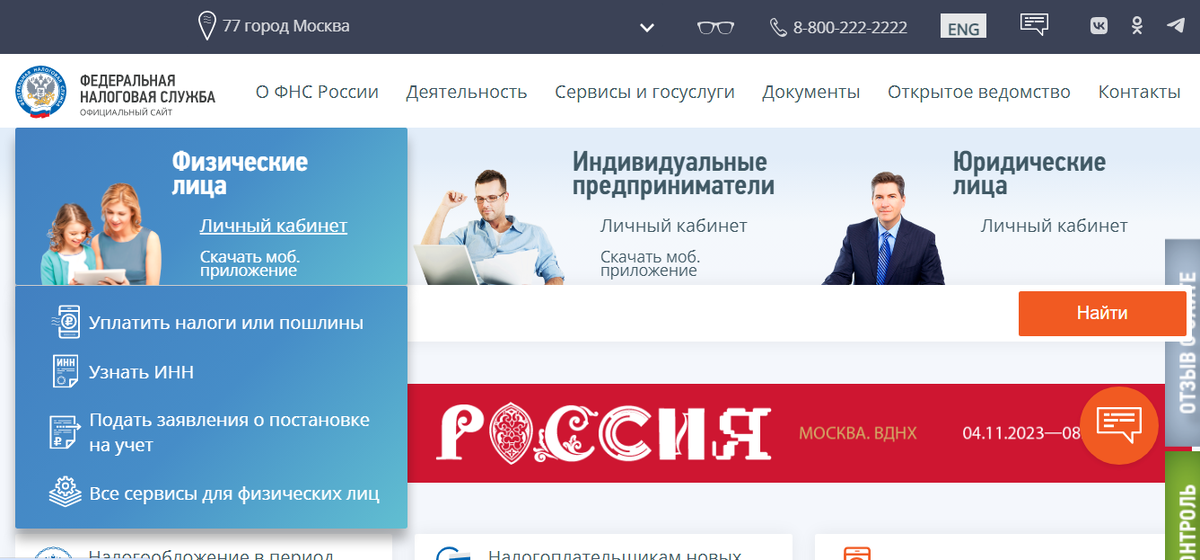Open Личный кабинет for Физические лица
This screenshot has width=1200, height=560.
point(274,226)
